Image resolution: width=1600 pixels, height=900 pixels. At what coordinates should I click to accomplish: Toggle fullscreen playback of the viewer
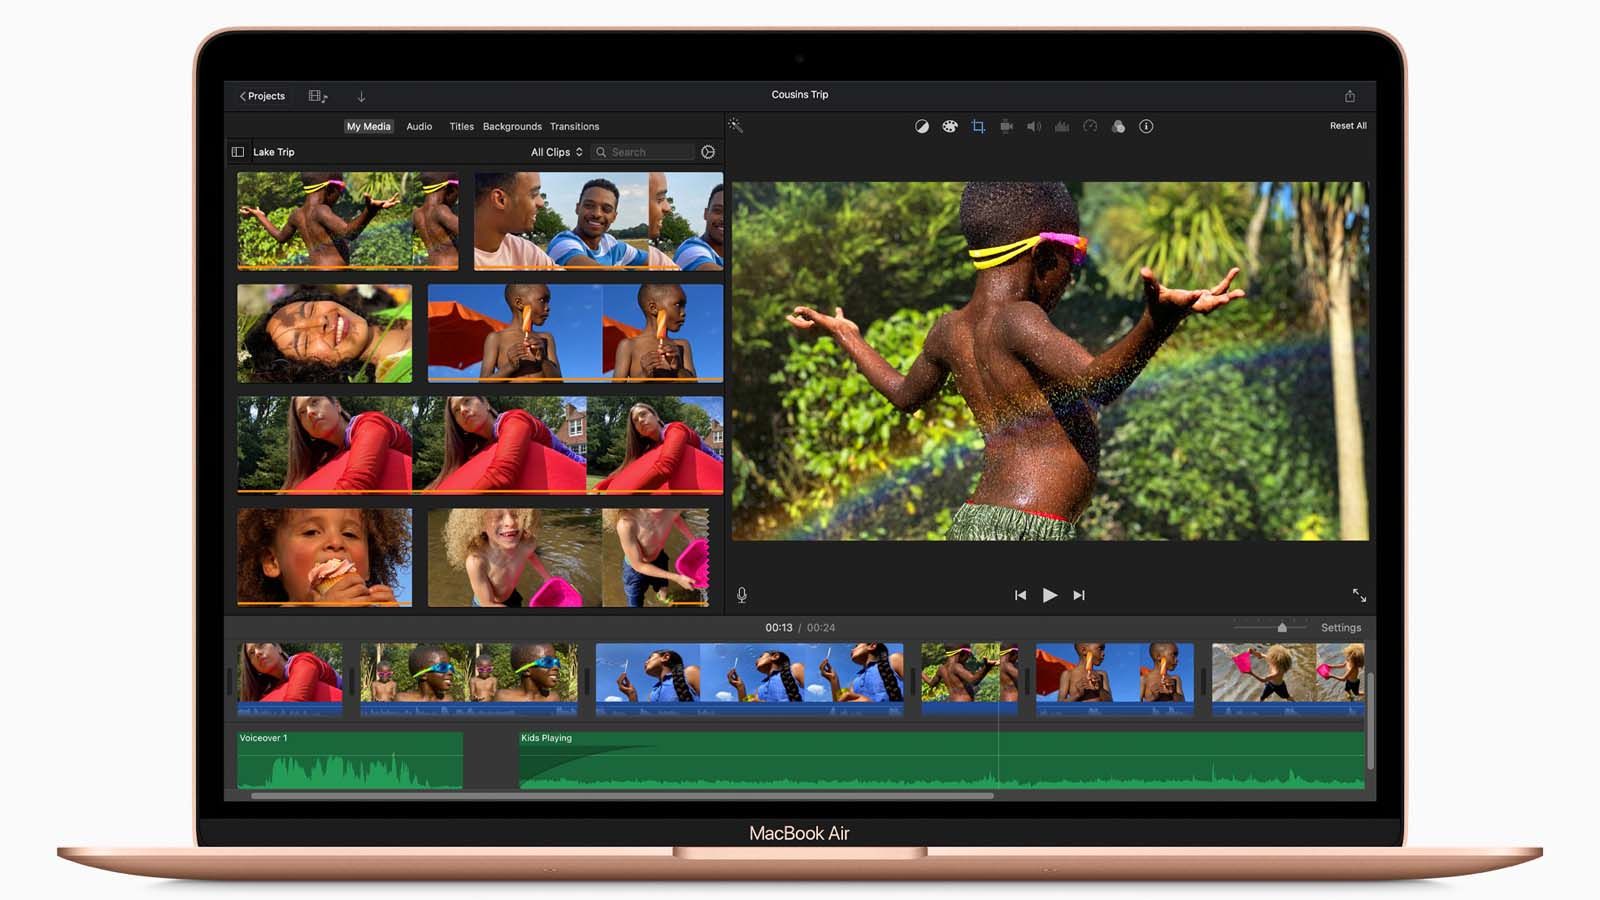1359,595
